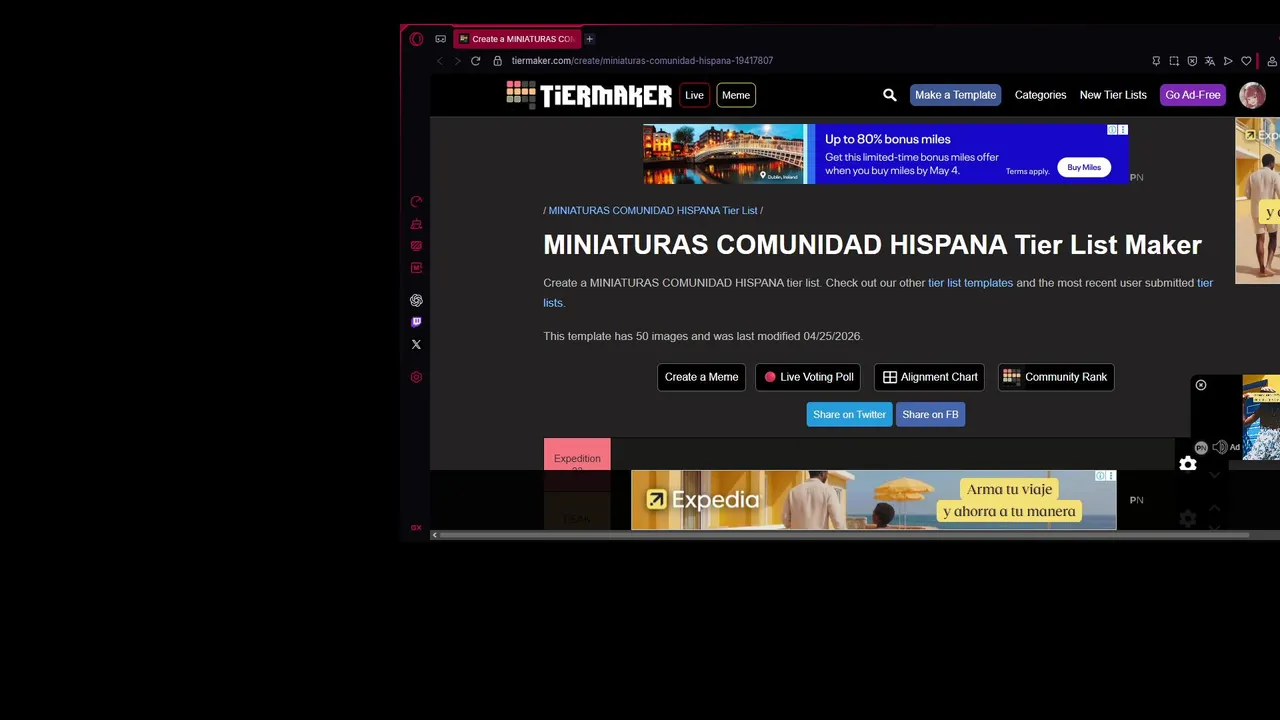
Task: Reload the current page
Action: pyautogui.click(x=475, y=61)
